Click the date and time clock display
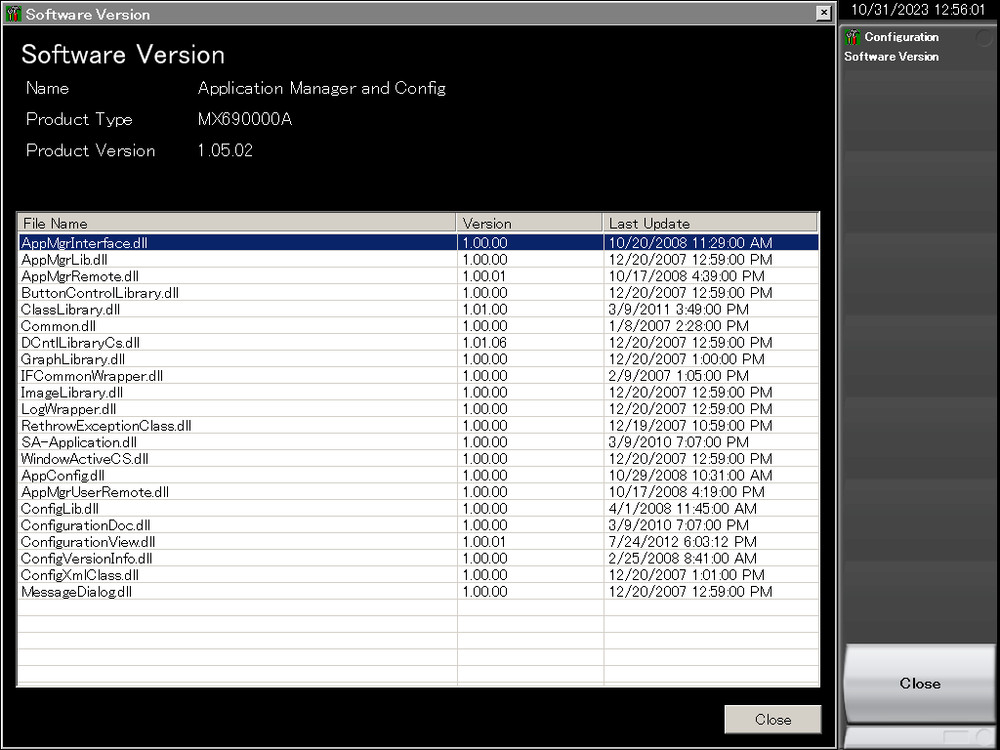 [918, 10]
